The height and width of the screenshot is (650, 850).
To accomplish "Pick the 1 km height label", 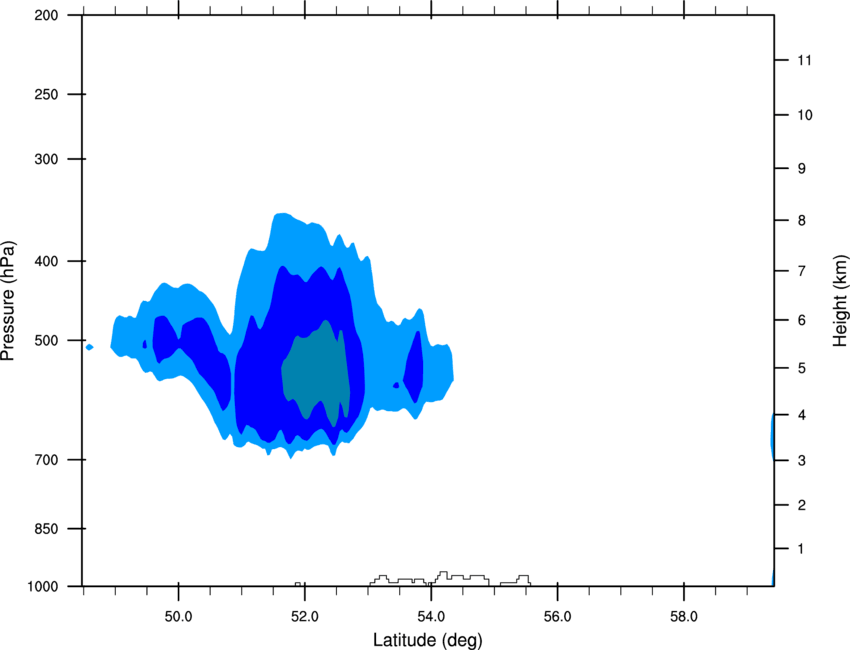I will click(x=801, y=549).
